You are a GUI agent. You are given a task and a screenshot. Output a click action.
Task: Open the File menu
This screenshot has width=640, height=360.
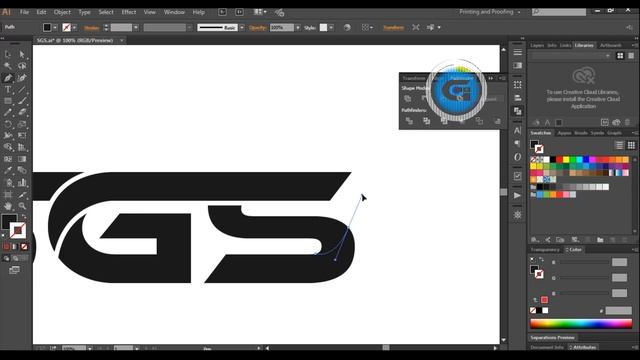(24, 12)
